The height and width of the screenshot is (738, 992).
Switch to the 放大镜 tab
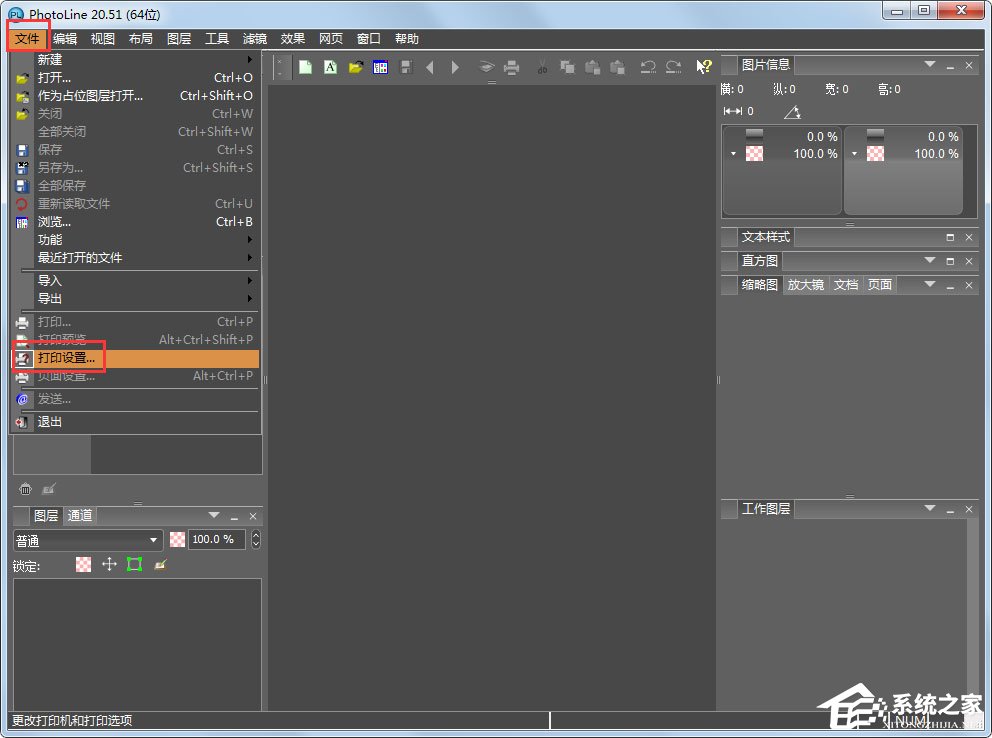click(x=805, y=285)
